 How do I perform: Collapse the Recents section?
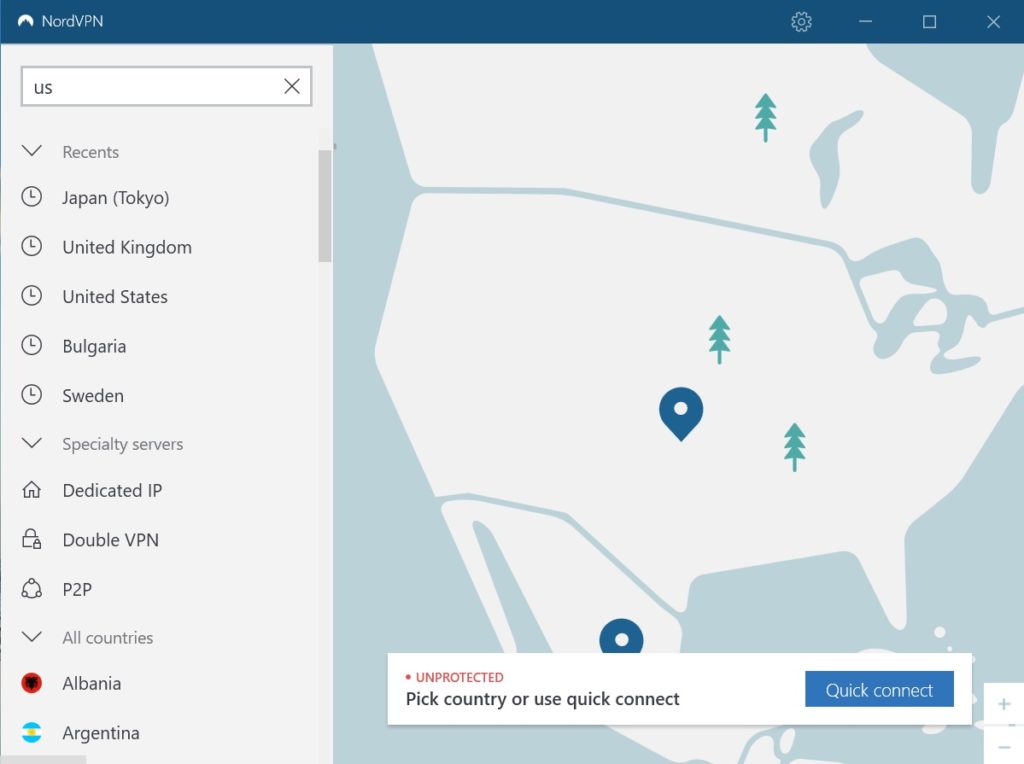(x=32, y=151)
